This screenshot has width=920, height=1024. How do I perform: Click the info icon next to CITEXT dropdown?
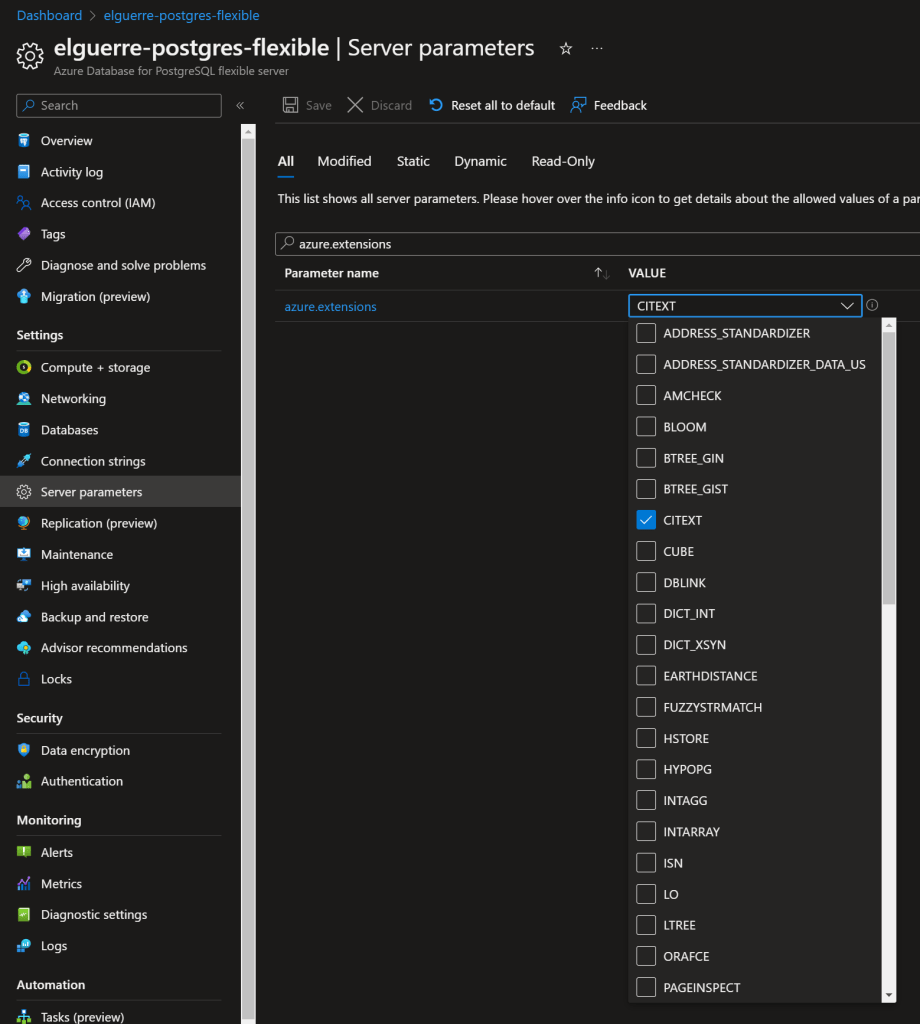pyautogui.click(x=872, y=305)
